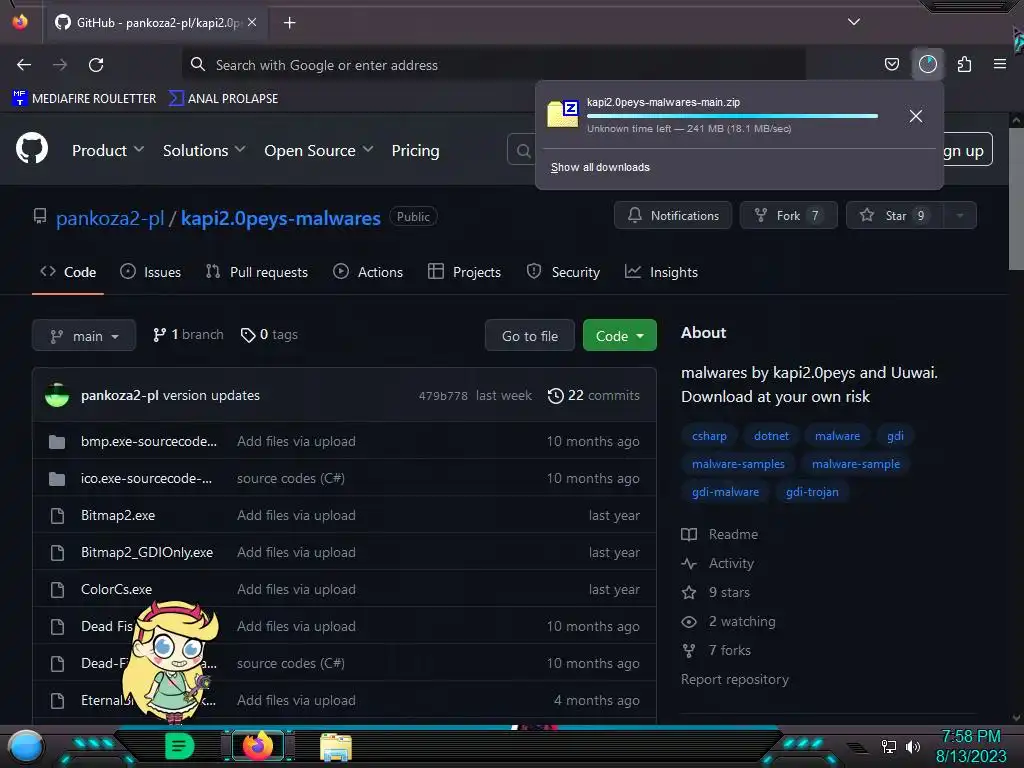1024x768 pixels.
Task: Open the Activity link
Action: click(x=718, y=564)
